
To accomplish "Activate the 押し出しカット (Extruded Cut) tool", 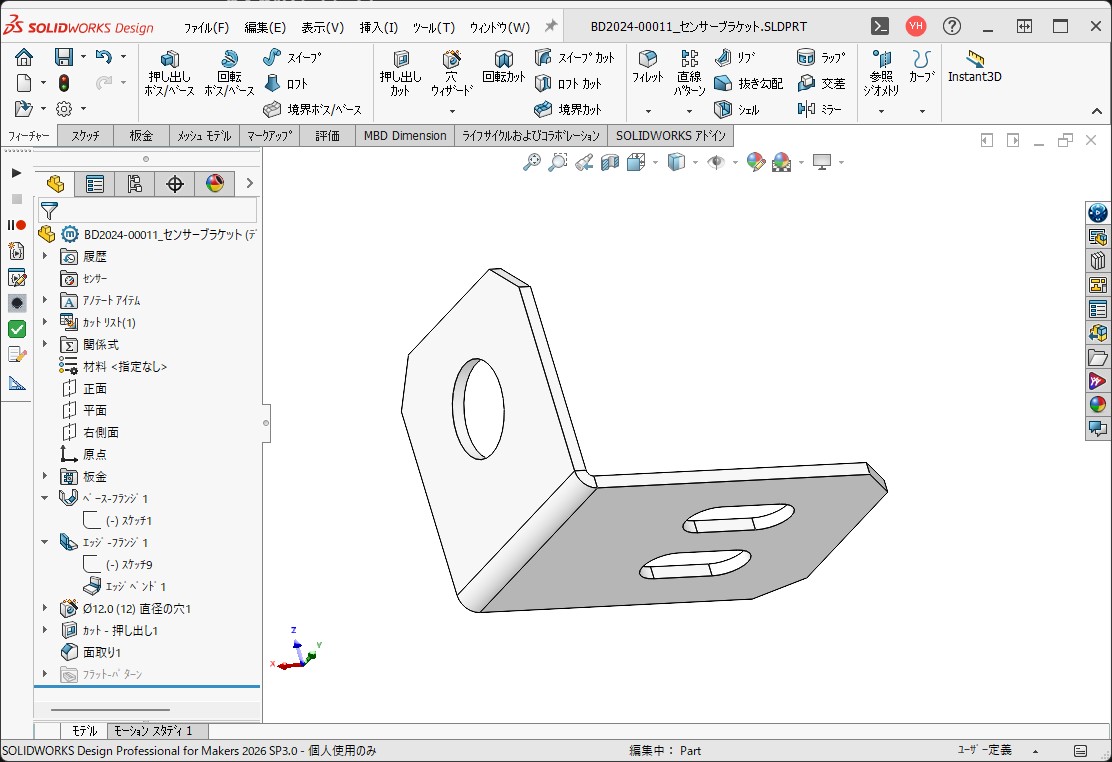I will [x=401, y=72].
